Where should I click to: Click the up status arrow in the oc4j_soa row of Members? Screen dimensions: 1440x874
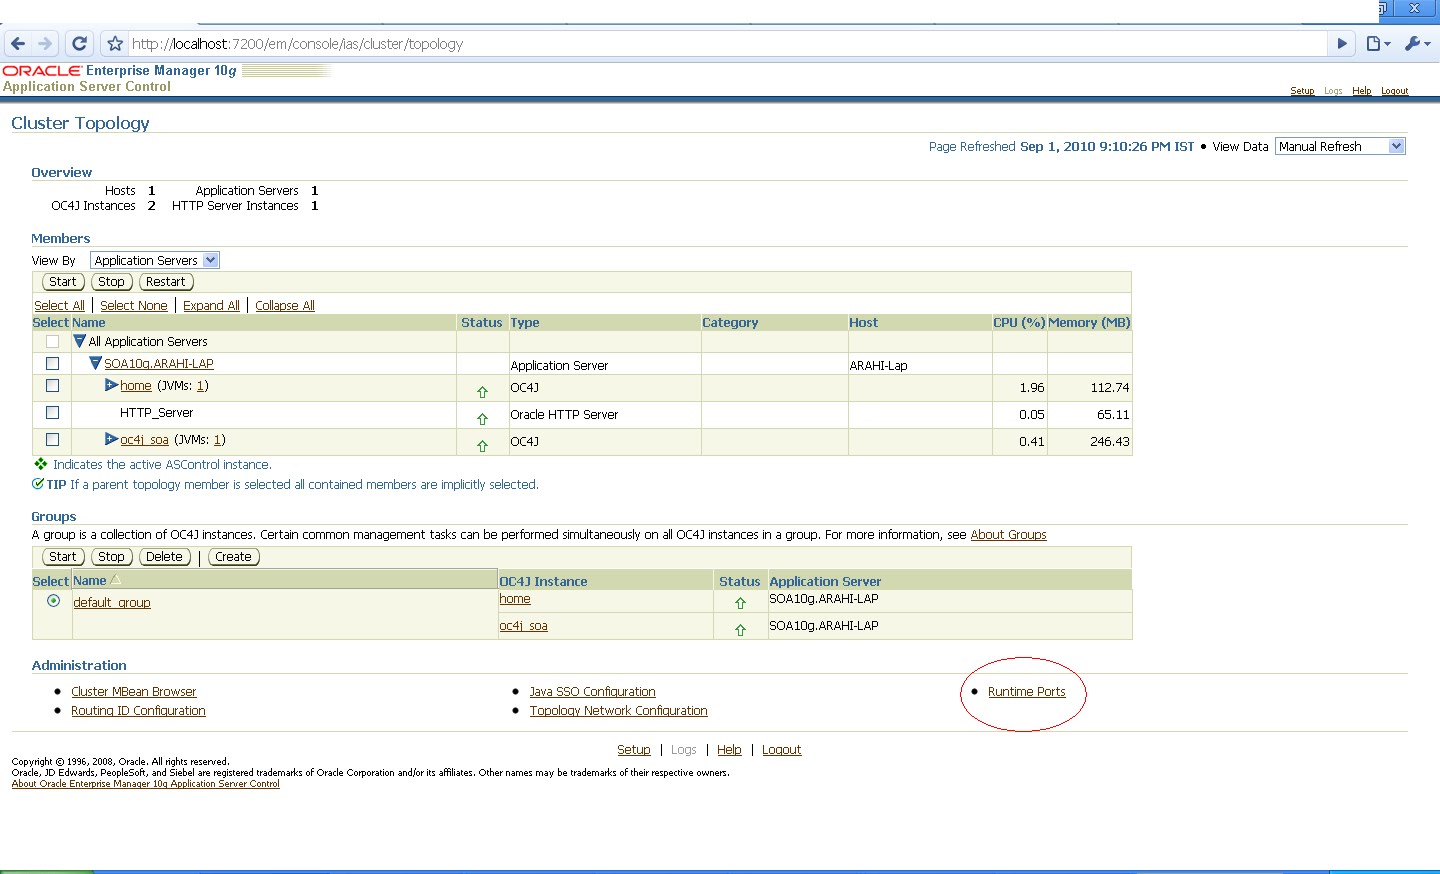point(482,446)
